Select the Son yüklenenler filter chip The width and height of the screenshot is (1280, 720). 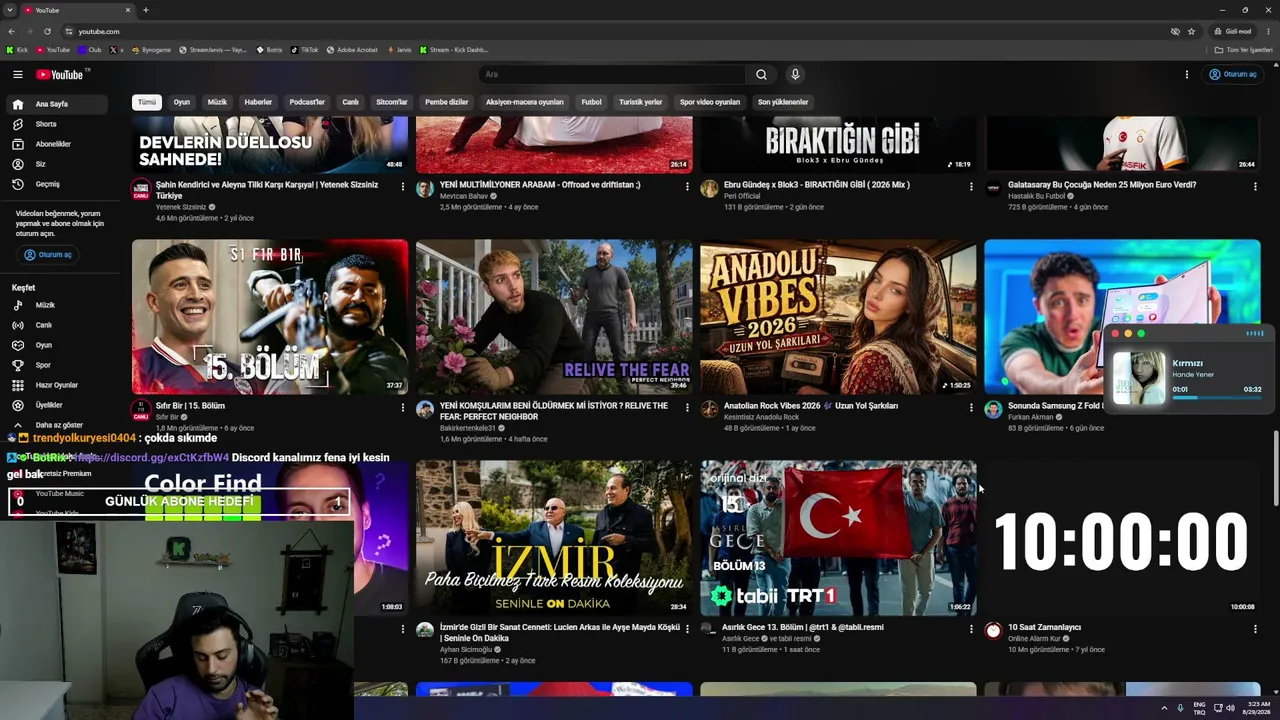click(x=783, y=102)
